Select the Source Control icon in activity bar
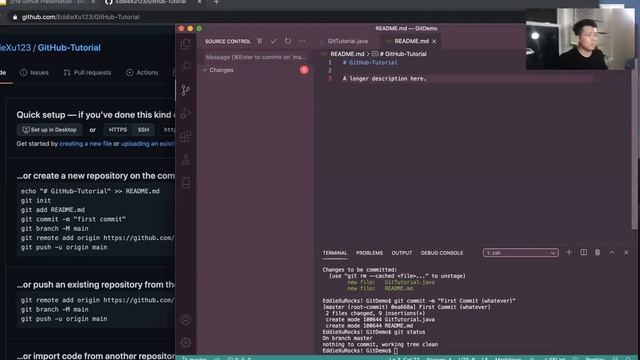640x360 pixels. pyautogui.click(x=186, y=90)
